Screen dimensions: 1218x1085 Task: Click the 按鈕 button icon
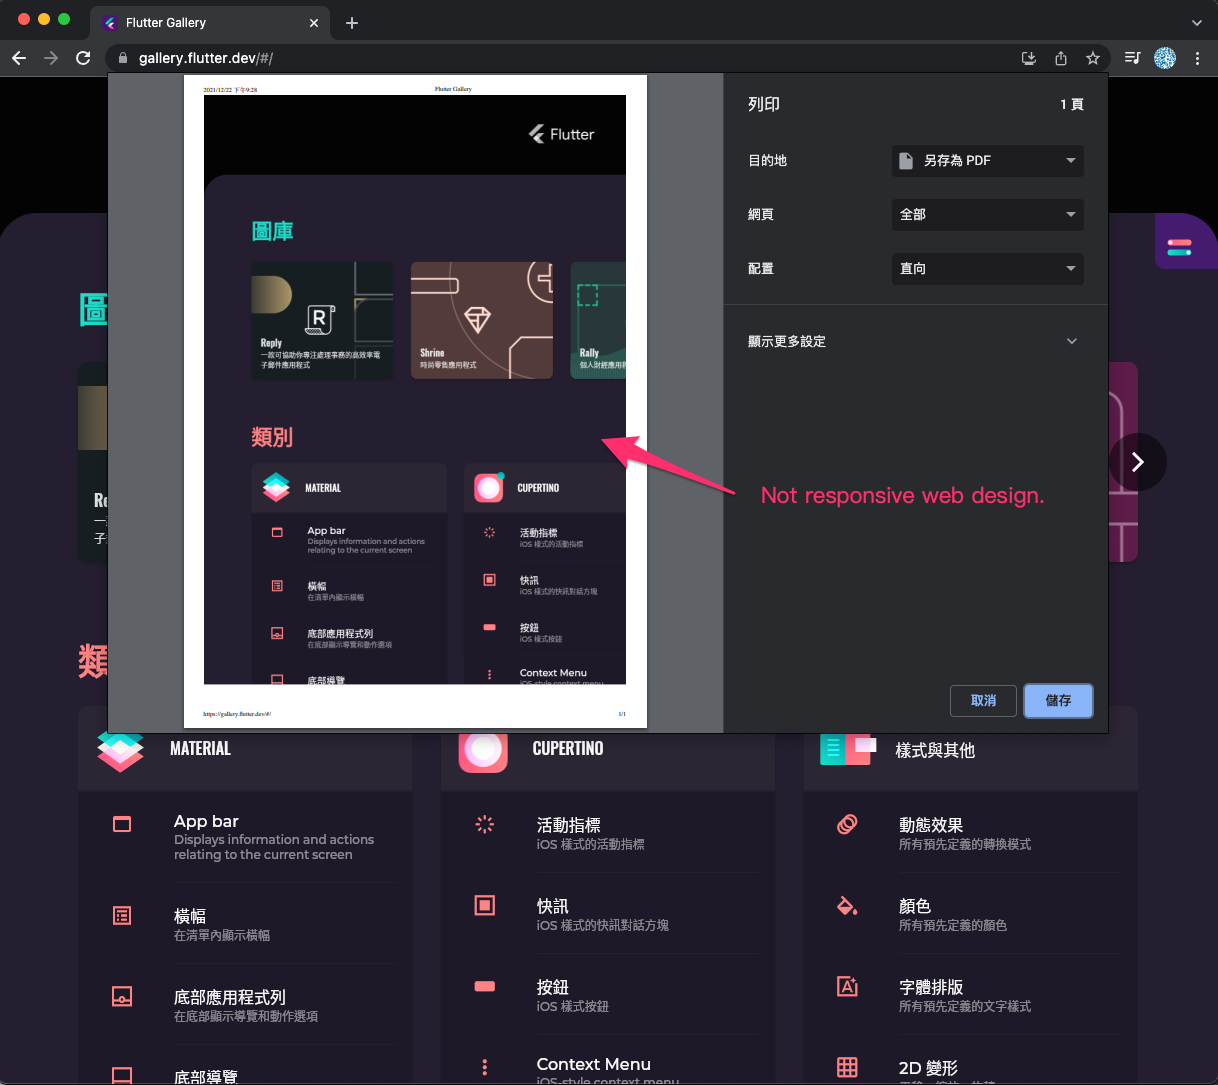click(485, 986)
